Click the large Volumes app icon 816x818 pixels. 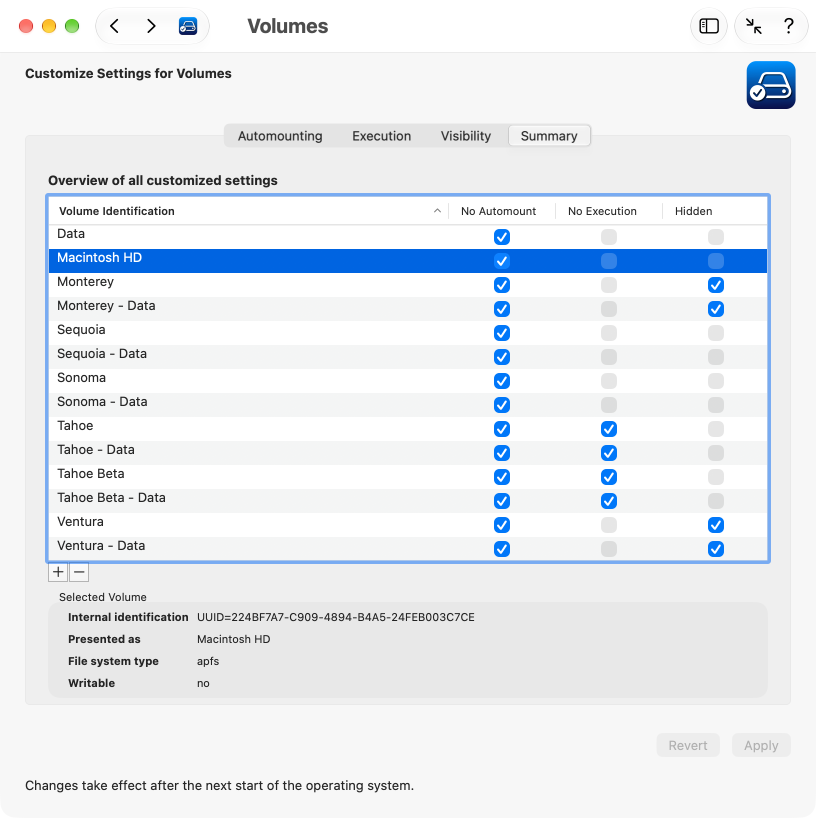coord(771,85)
